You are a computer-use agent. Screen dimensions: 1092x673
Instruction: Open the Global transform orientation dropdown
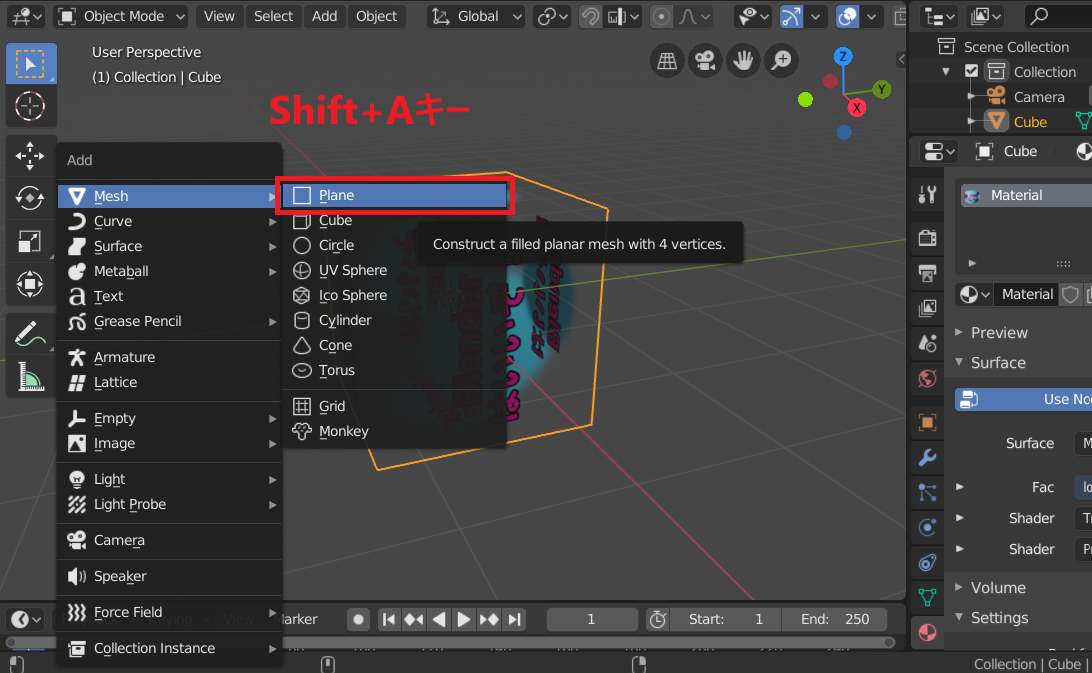pos(476,16)
